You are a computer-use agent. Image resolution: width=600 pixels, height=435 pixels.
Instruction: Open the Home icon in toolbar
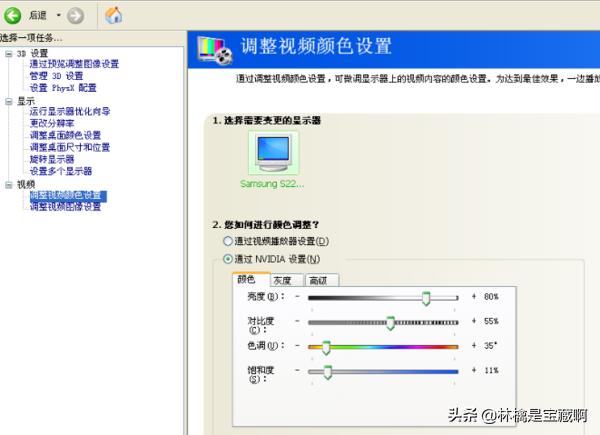pyautogui.click(x=114, y=15)
